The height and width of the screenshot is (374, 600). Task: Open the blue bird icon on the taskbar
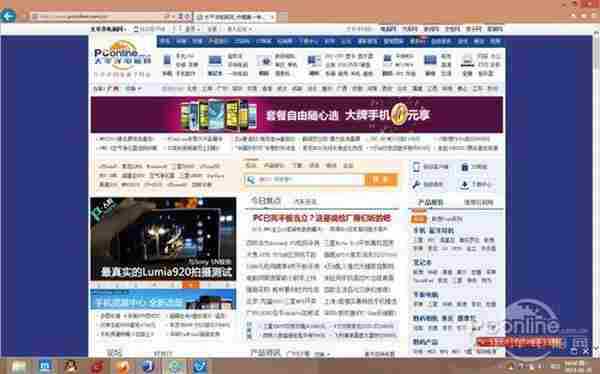[200, 367]
